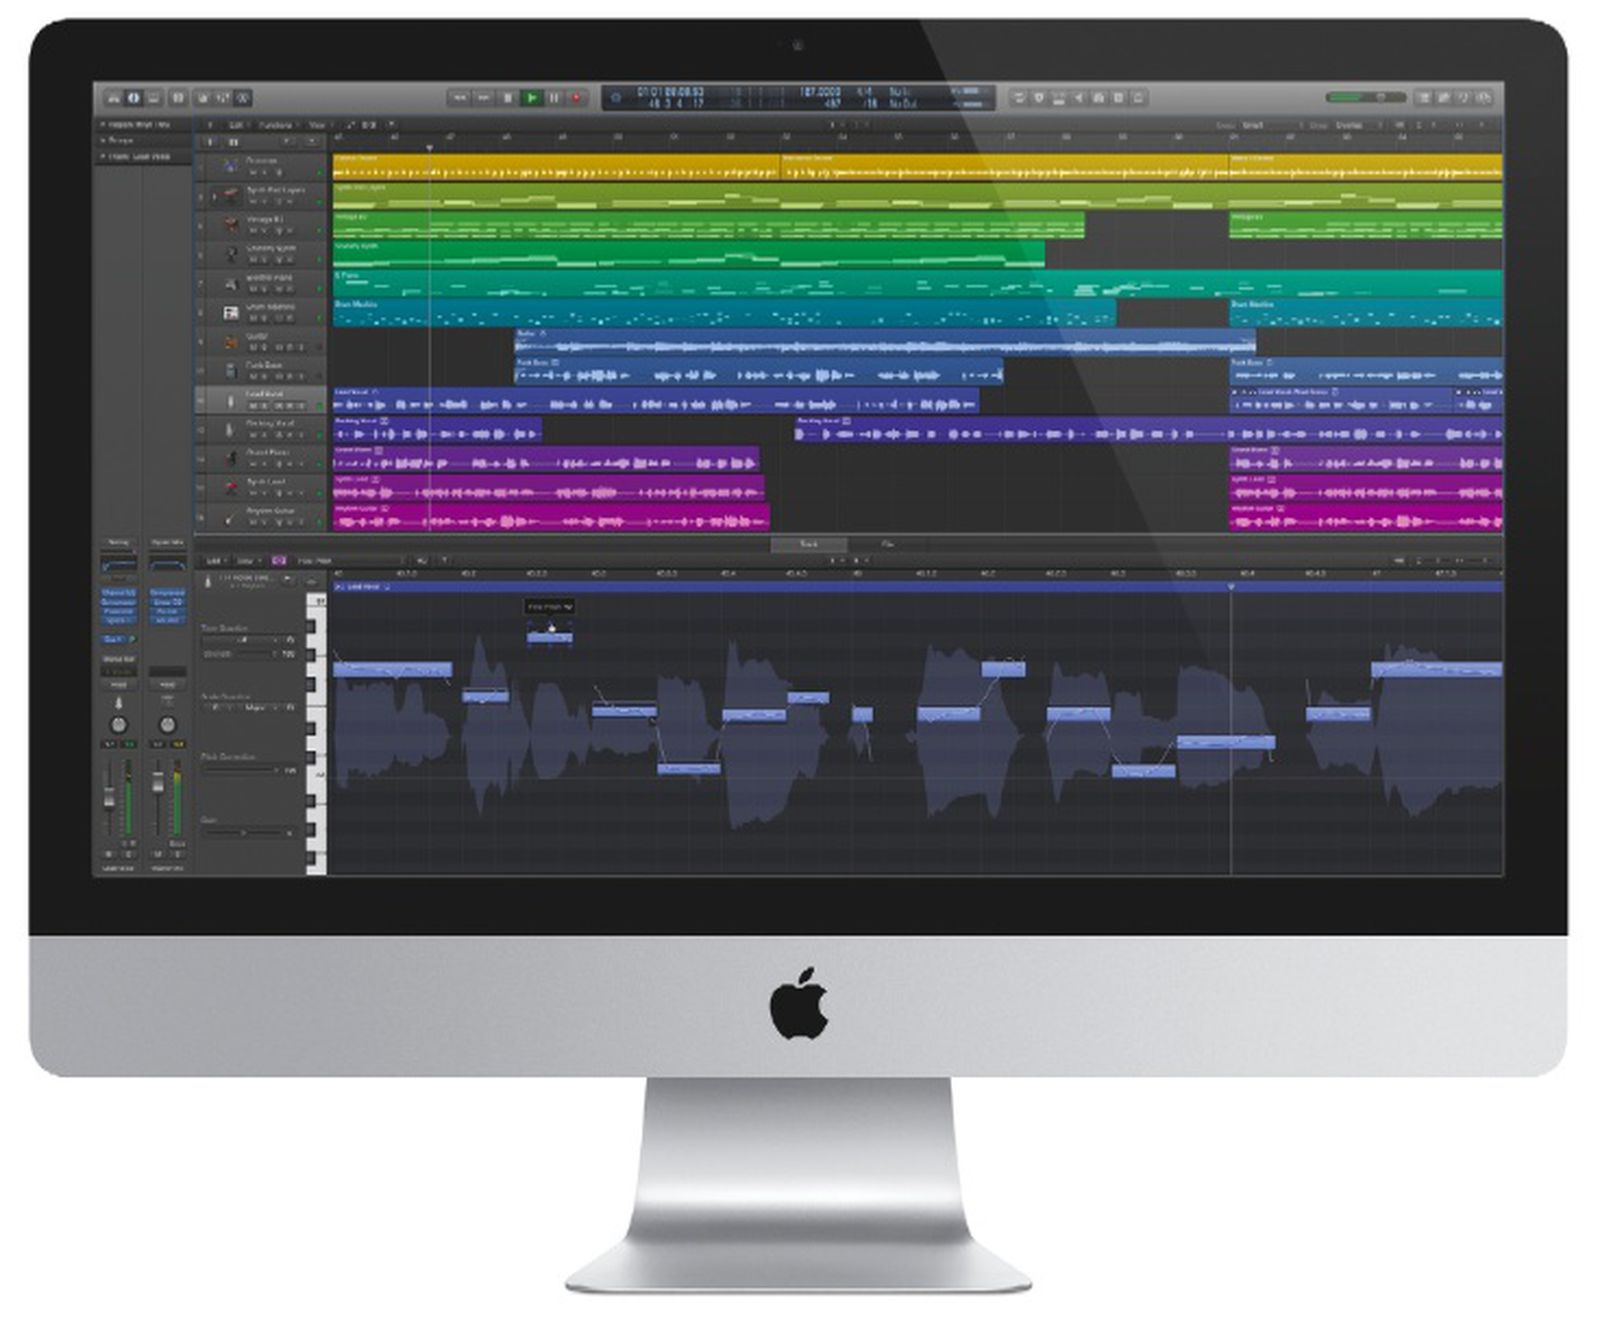Click the Grand Piano track icon
1600x1332 pixels.
(231, 460)
